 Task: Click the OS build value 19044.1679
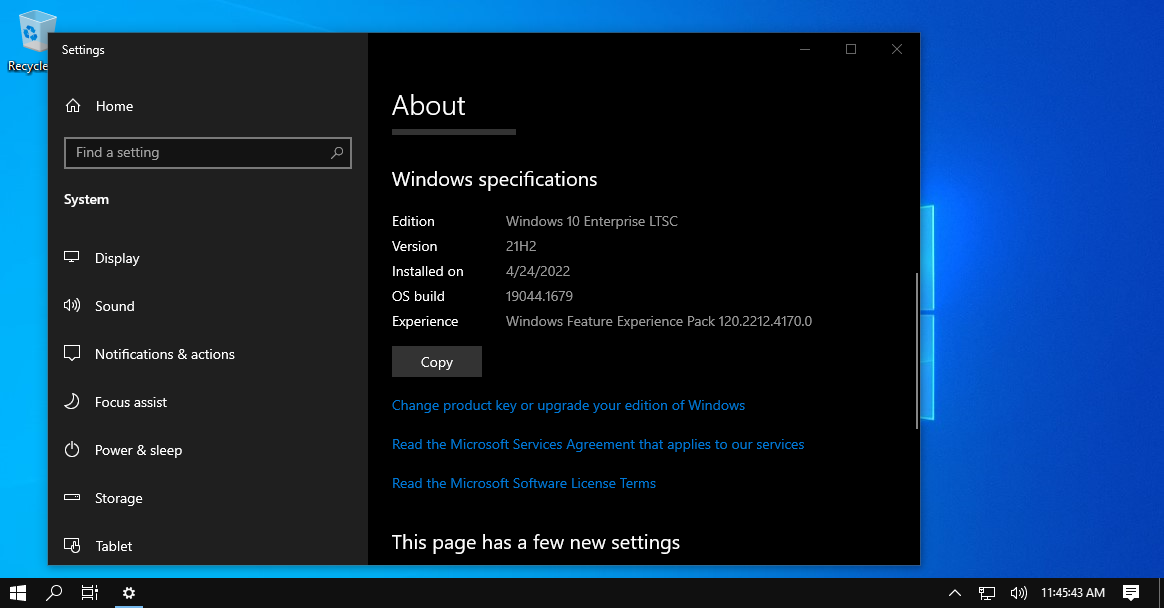539,296
